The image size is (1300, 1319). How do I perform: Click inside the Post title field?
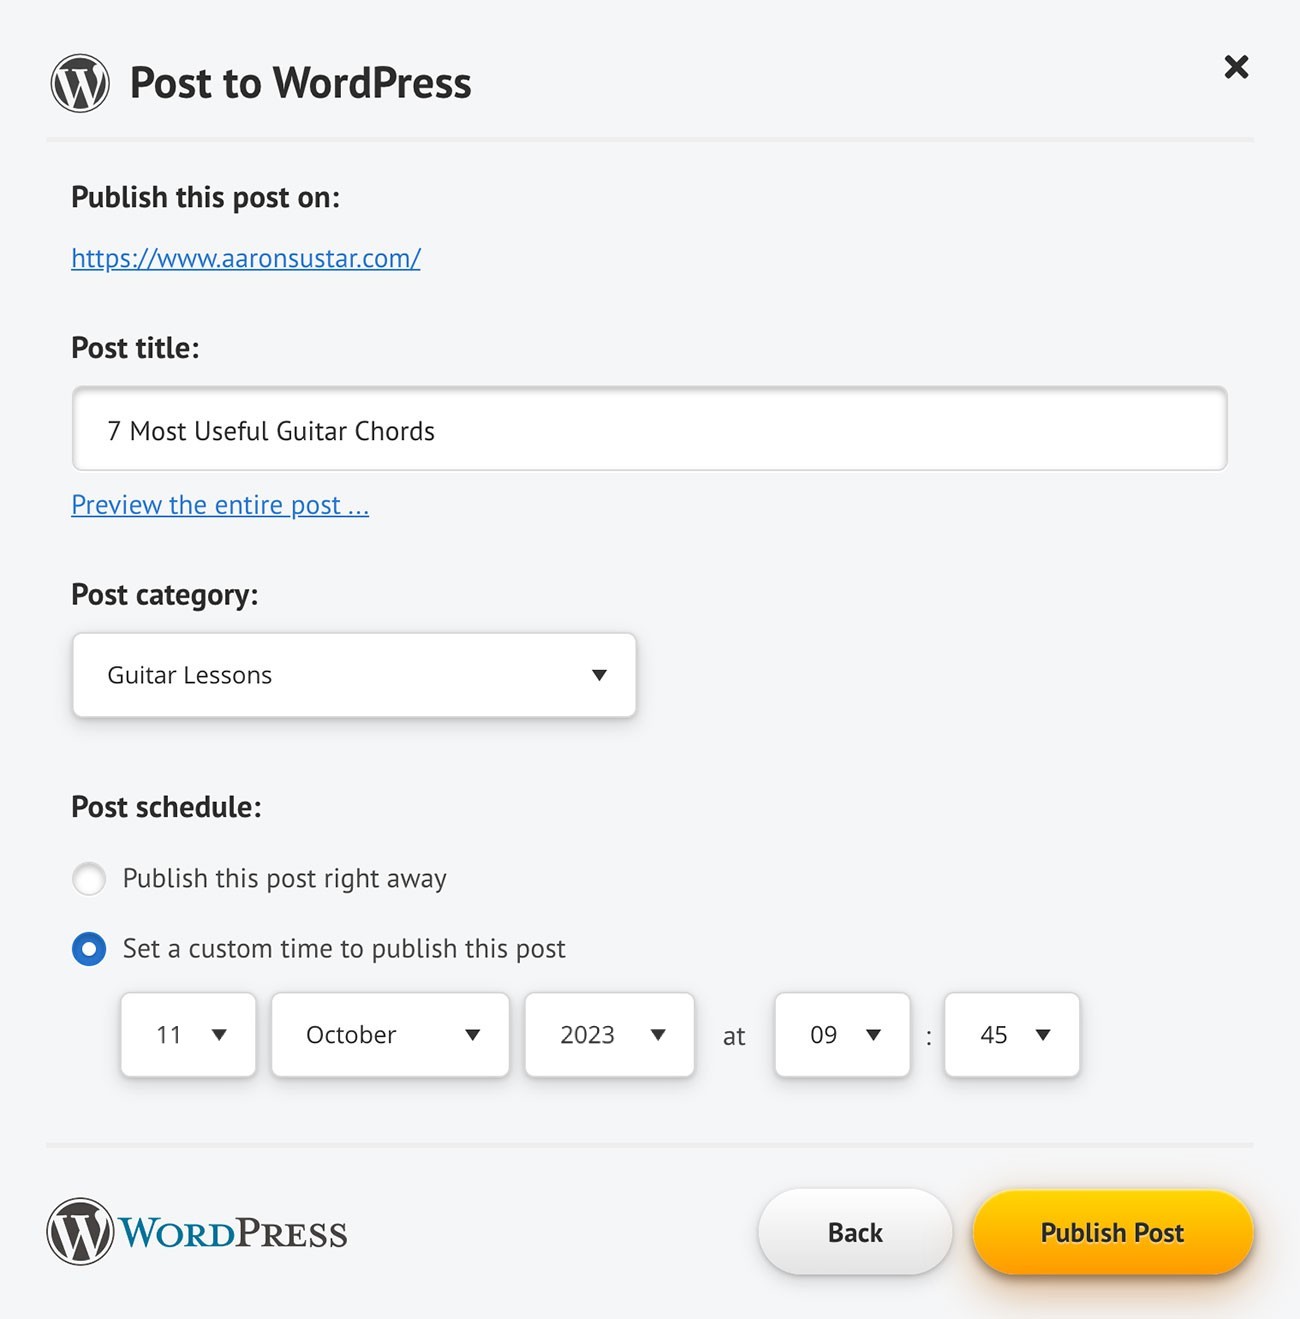pos(650,430)
